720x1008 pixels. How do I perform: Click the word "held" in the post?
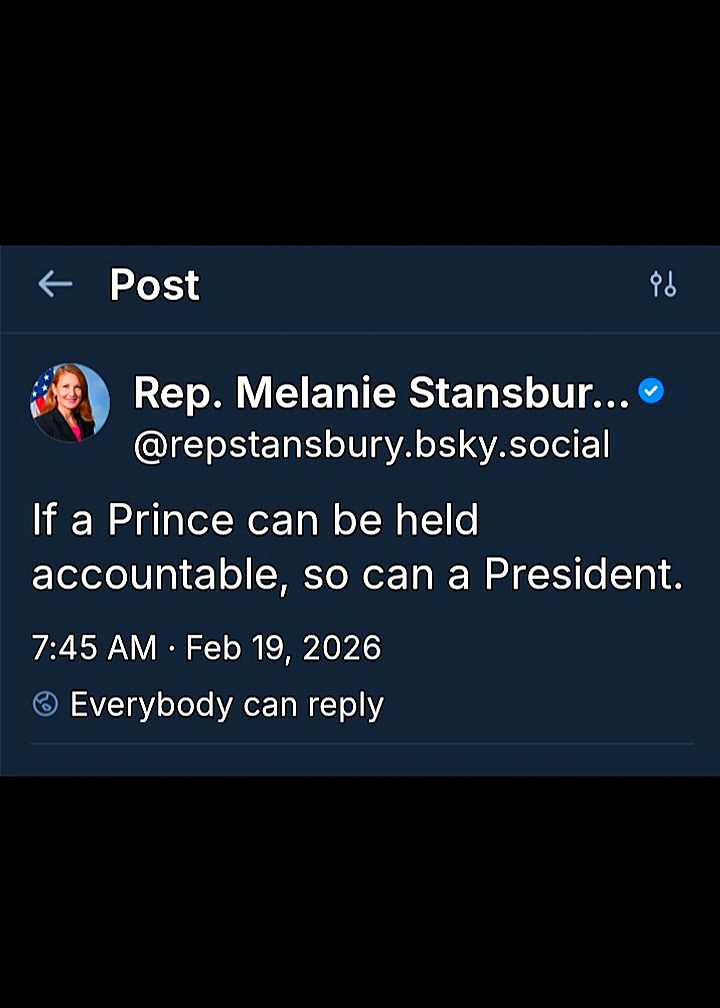[x=437, y=522]
